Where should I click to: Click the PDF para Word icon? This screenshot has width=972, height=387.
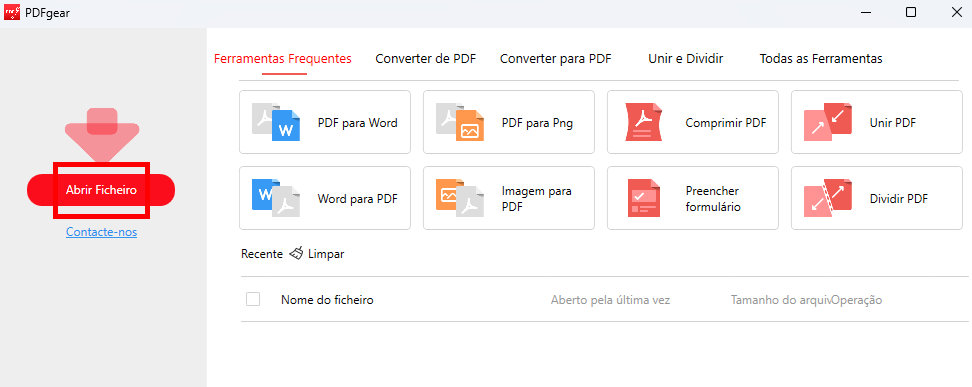pyautogui.click(x=276, y=122)
